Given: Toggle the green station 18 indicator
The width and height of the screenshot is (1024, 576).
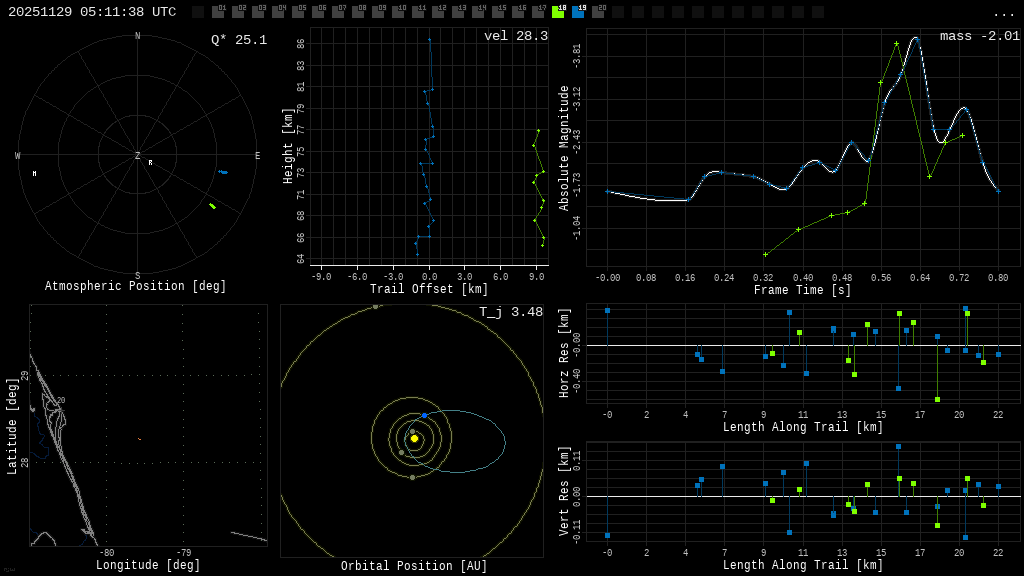Looking at the screenshot, I should point(558,12).
